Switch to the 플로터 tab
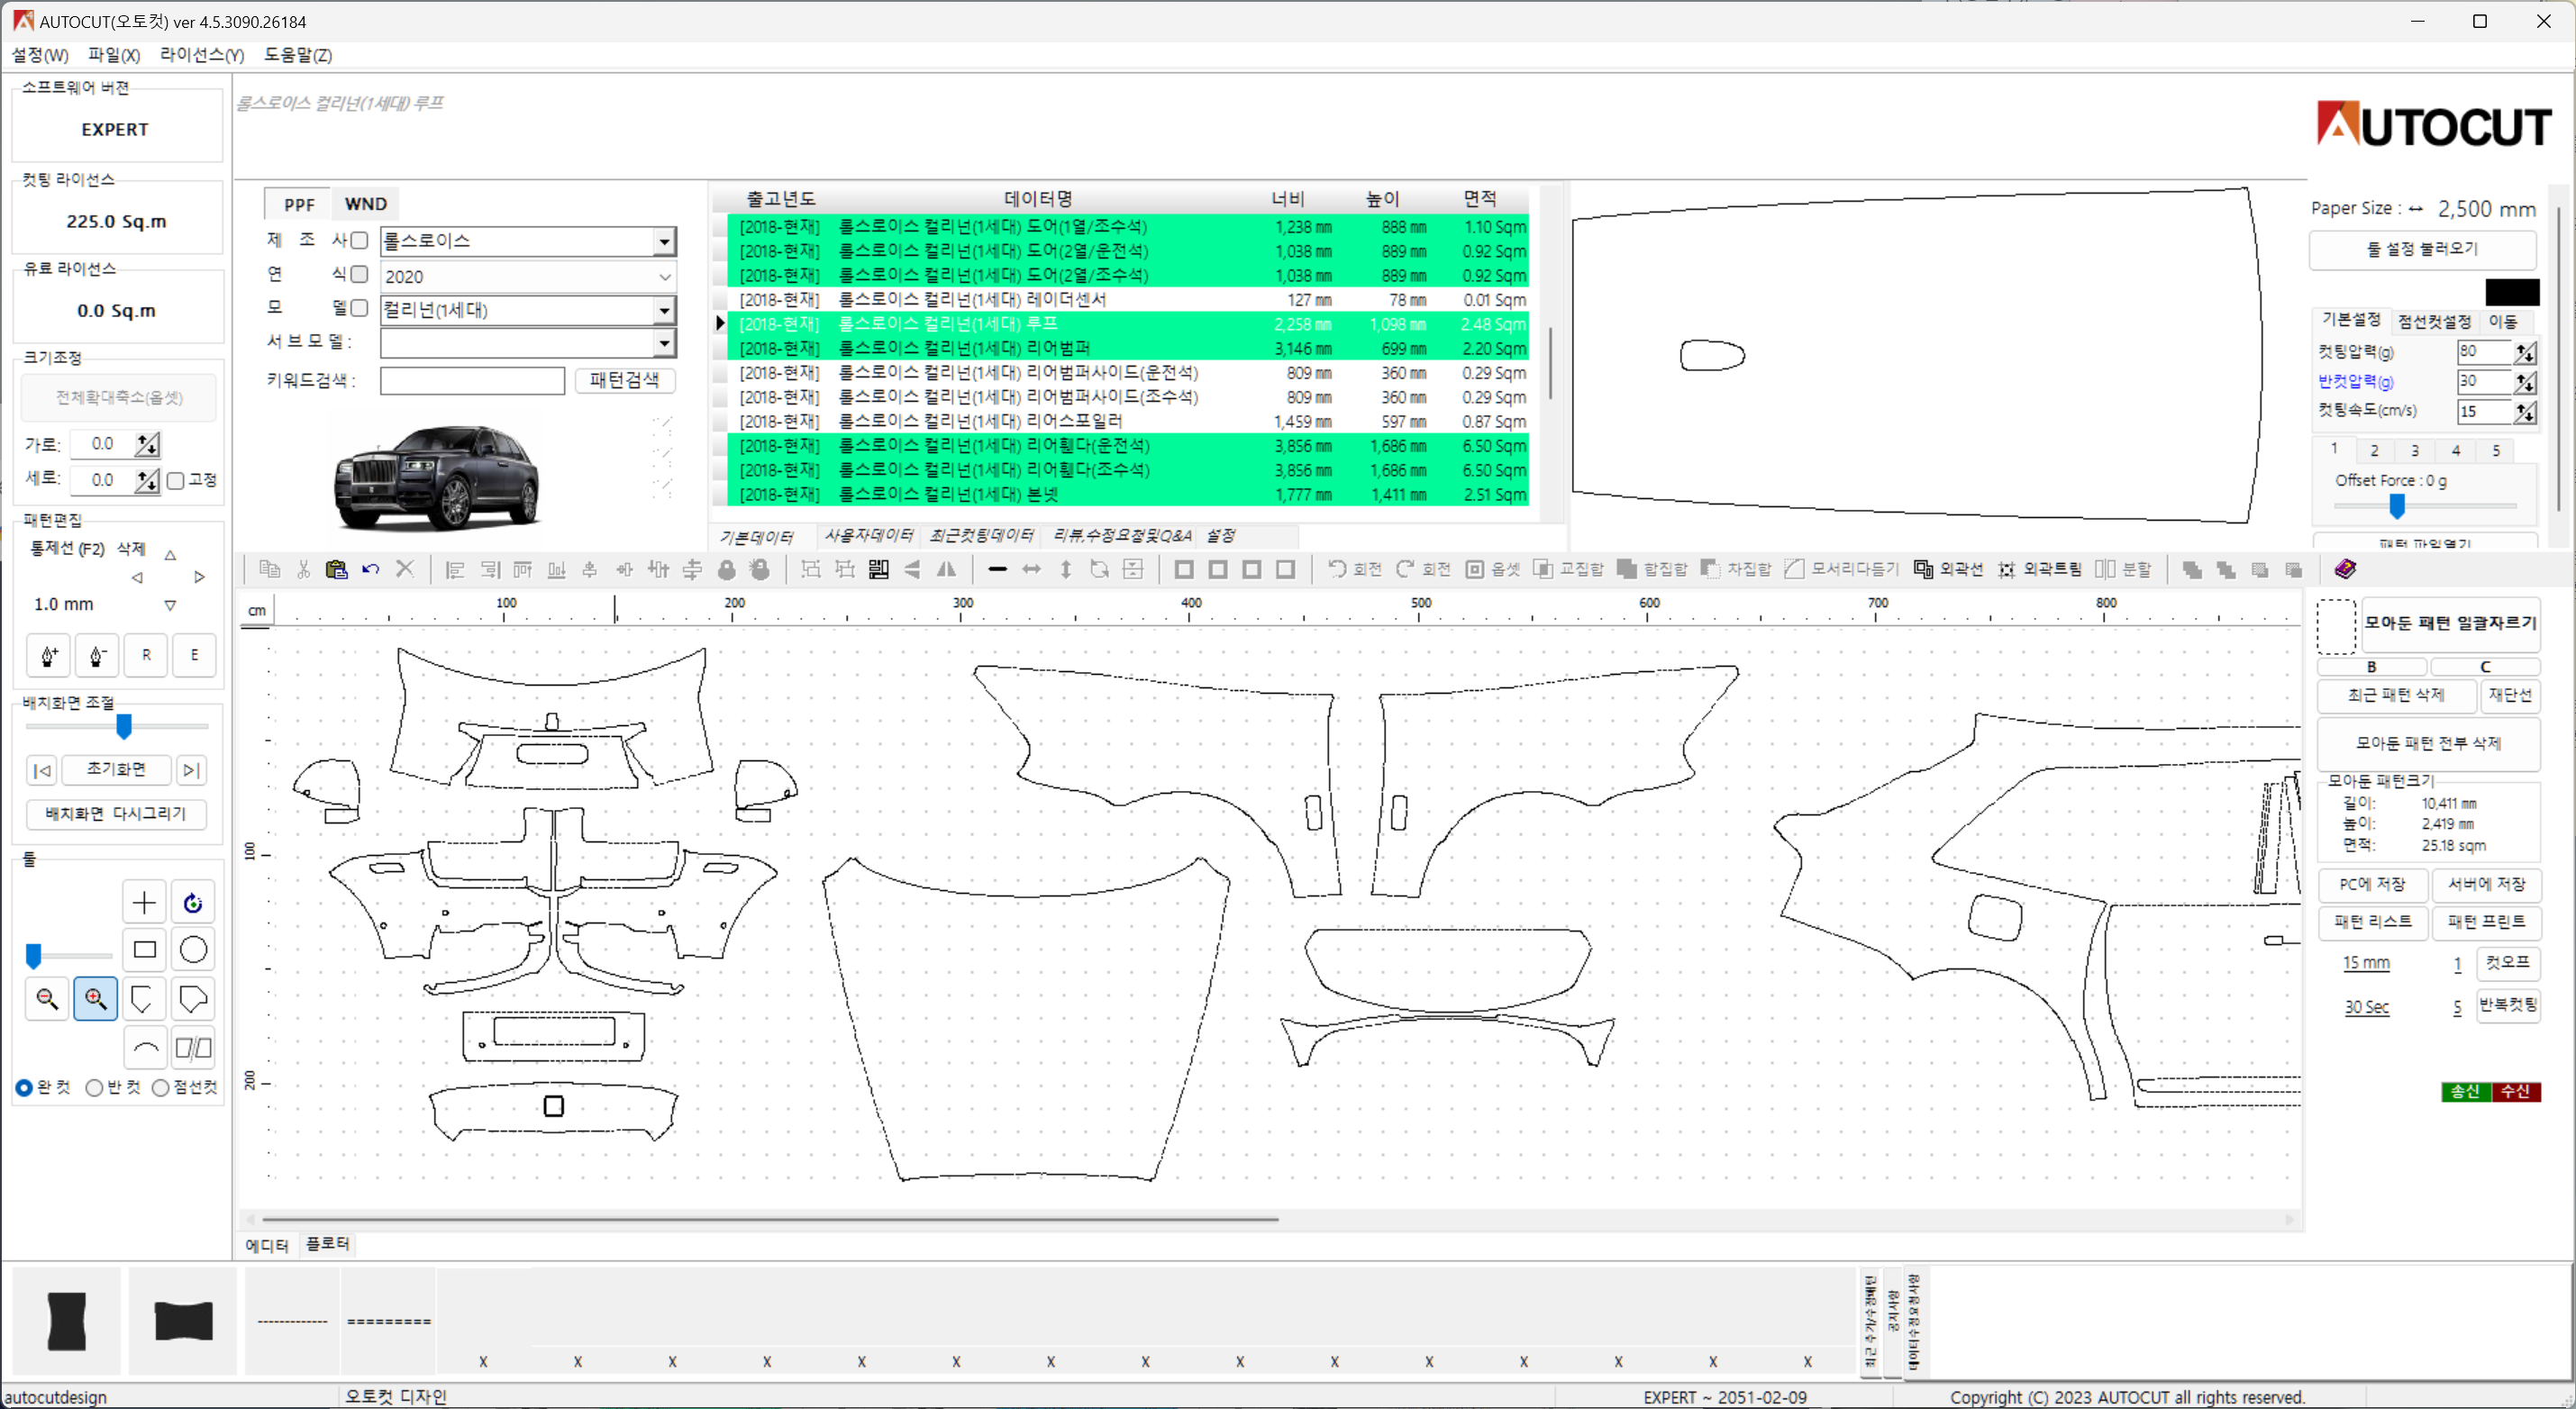This screenshot has width=2576, height=1409. (328, 1244)
